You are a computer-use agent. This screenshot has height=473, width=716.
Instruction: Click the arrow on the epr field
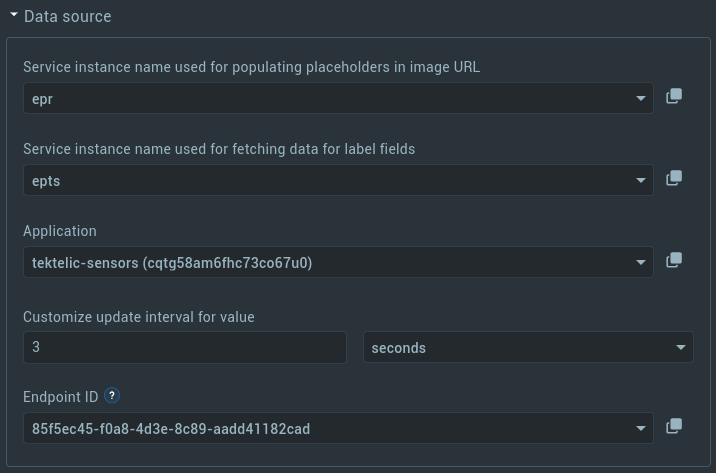(641, 99)
